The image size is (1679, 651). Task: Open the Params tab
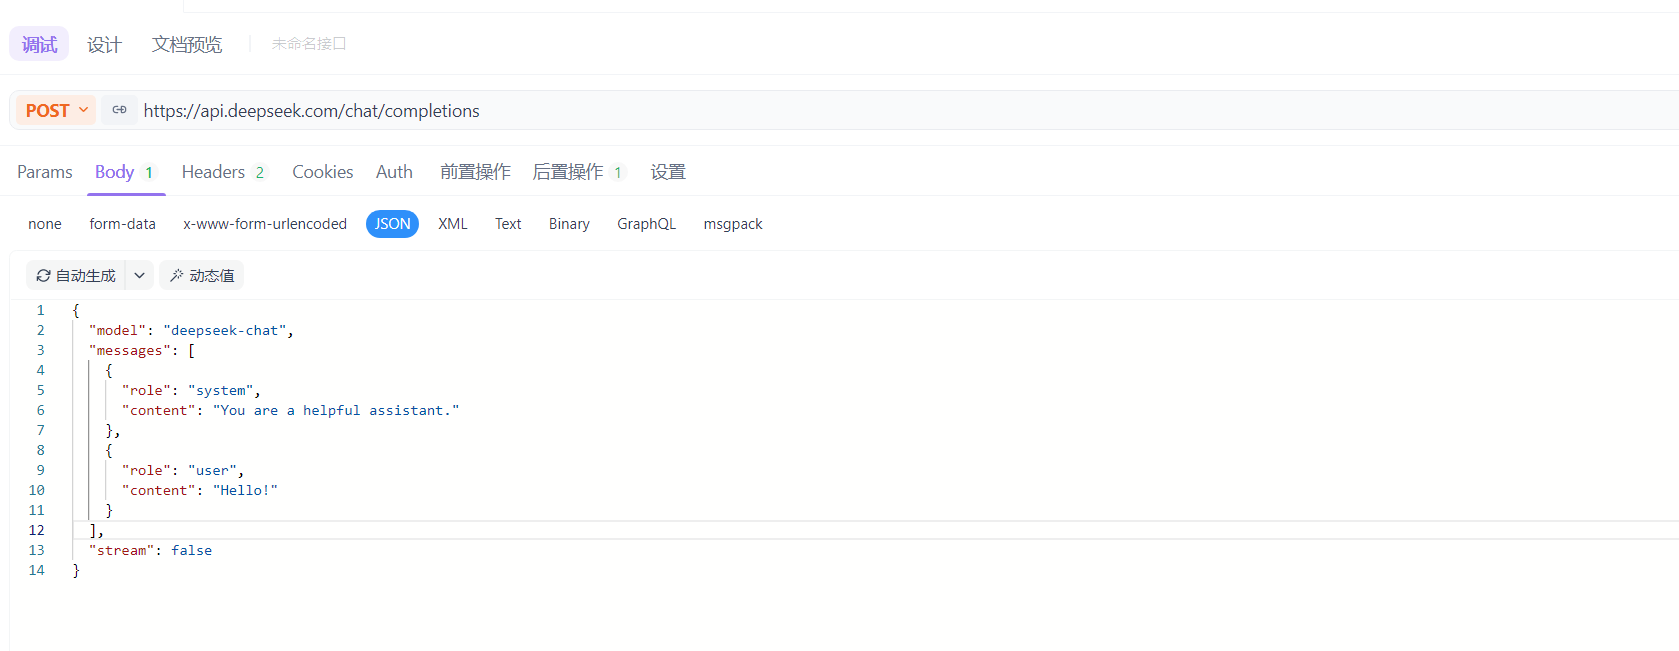[45, 172]
